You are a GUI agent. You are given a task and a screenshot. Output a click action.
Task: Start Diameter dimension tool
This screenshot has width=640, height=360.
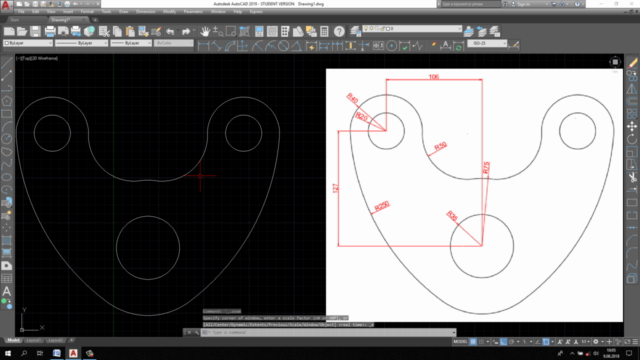(283, 46)
